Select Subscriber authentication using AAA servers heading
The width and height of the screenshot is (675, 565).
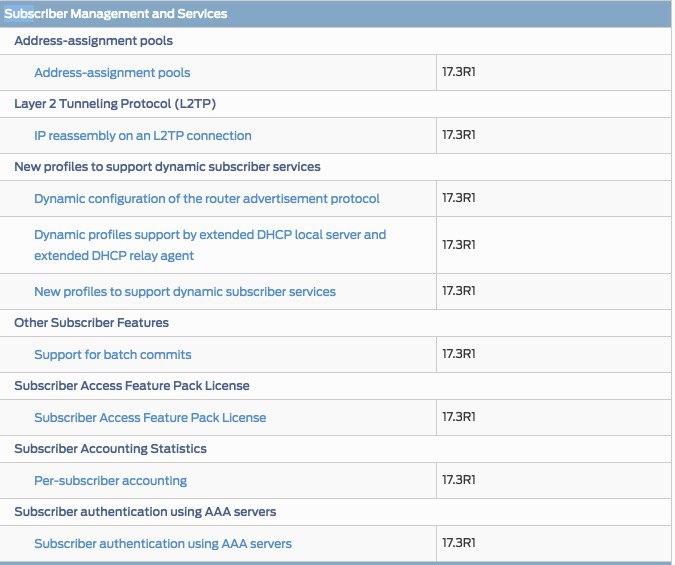point(145,512)
